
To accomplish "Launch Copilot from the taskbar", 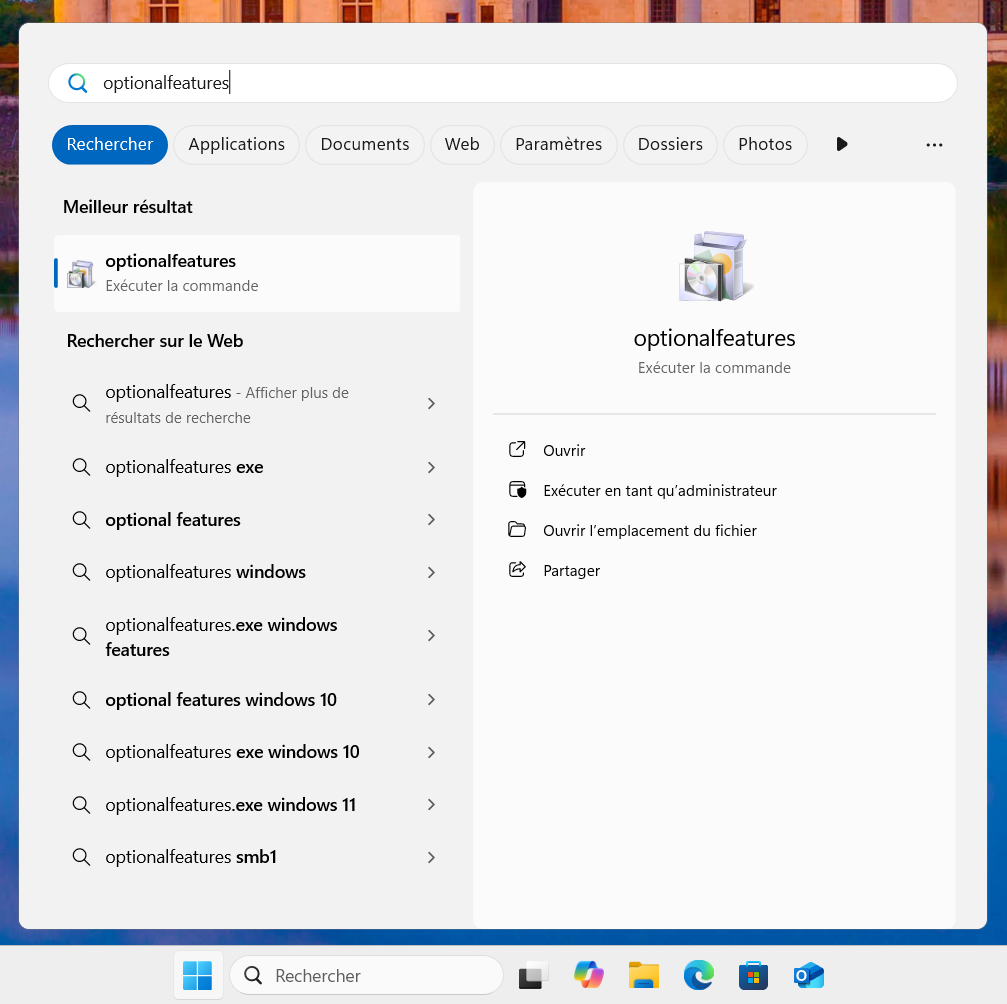I will tap(588, 975).
